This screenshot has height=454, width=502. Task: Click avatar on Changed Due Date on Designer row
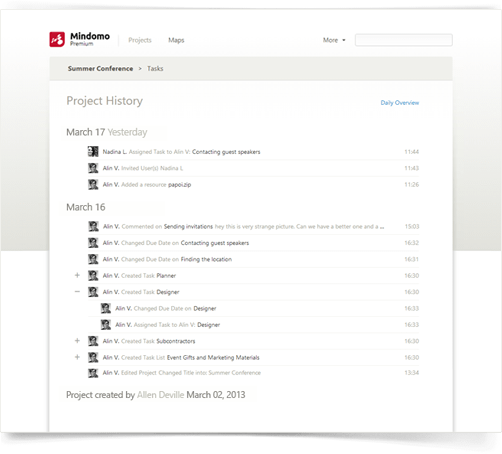(x=106, y=308)
